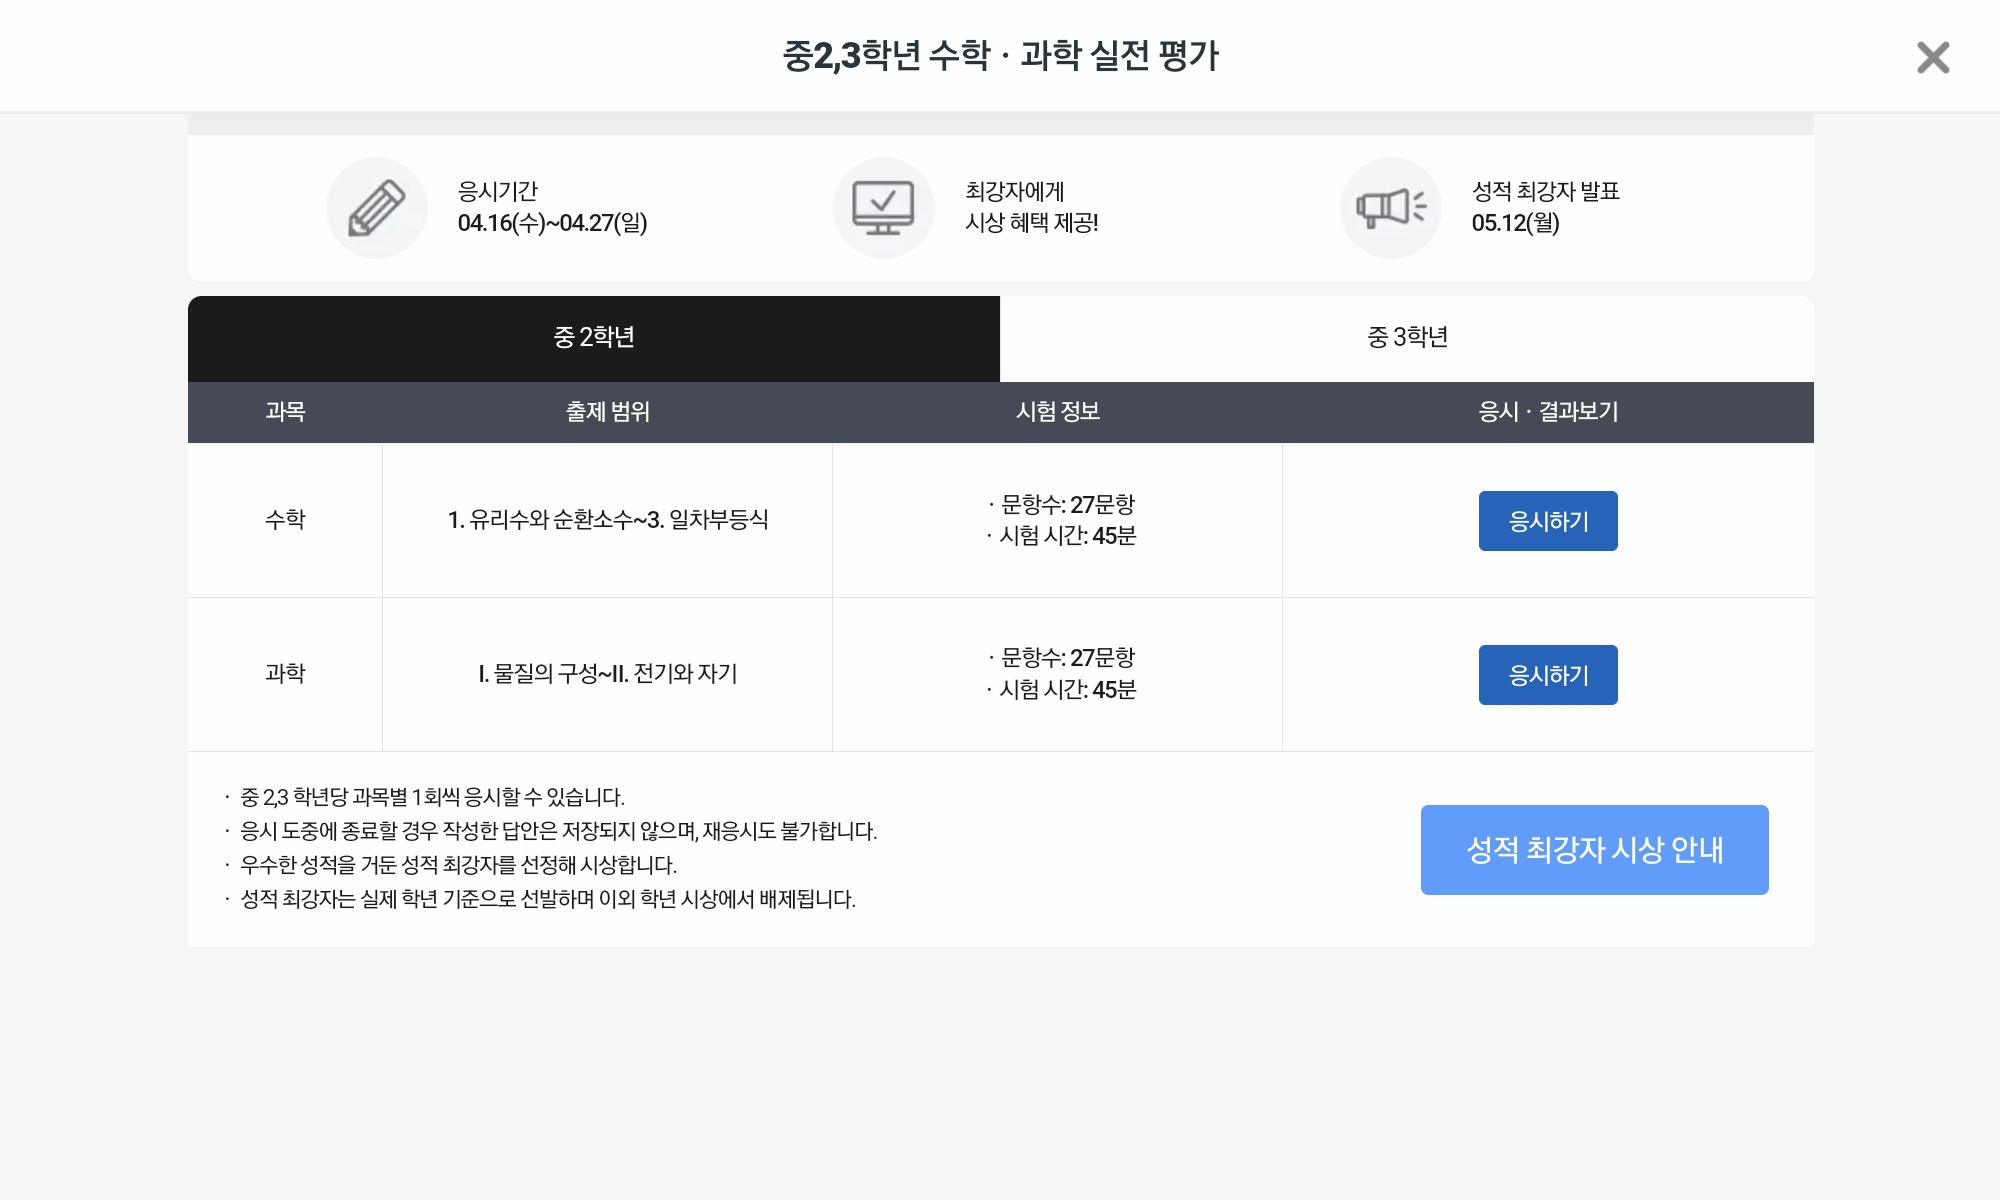Start the 수학 exam with 응시하기
2000x1200 pixels.
click(1548, 521)
